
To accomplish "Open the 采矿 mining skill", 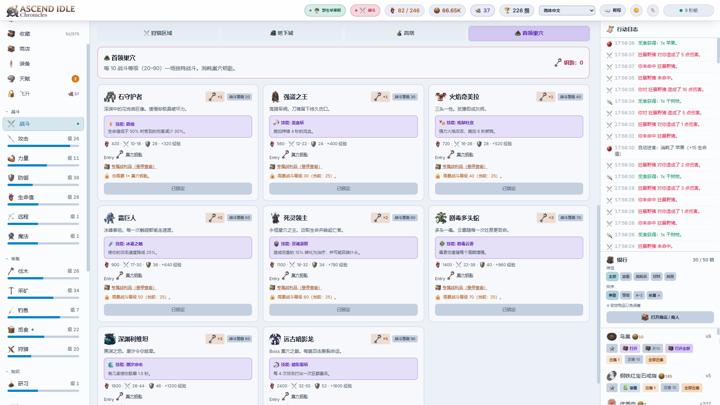I will [x=44, y=291].
